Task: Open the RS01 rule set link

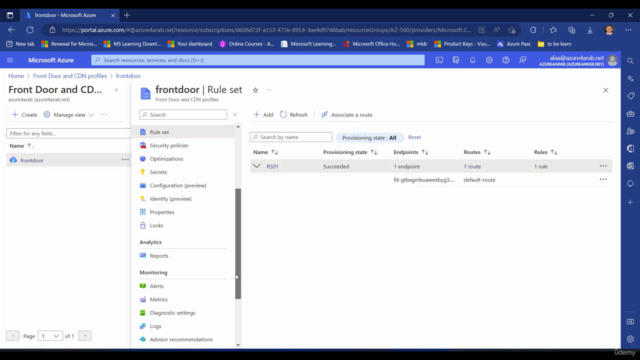Action: 272,167
